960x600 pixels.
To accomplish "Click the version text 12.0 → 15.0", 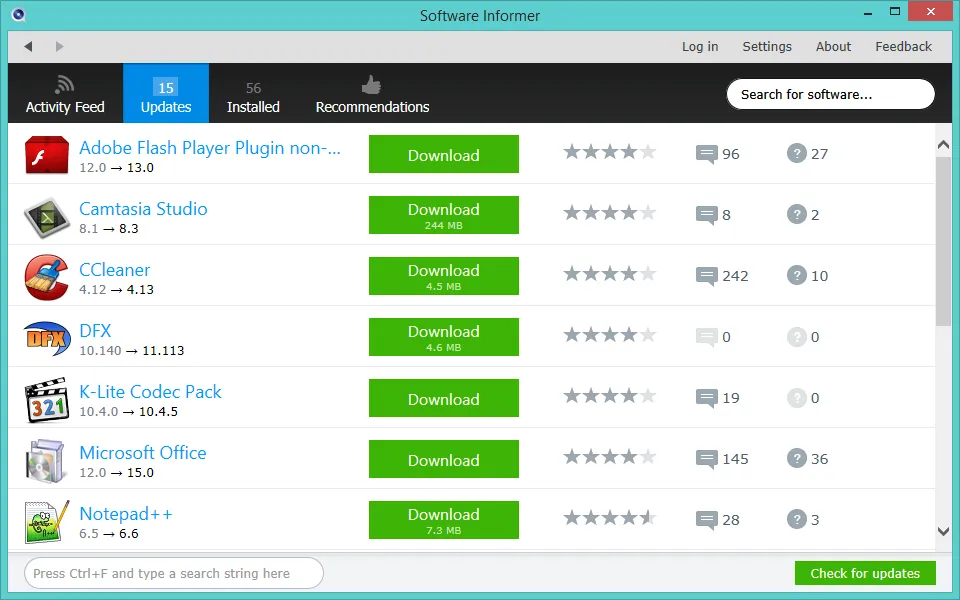I will 116,473.
